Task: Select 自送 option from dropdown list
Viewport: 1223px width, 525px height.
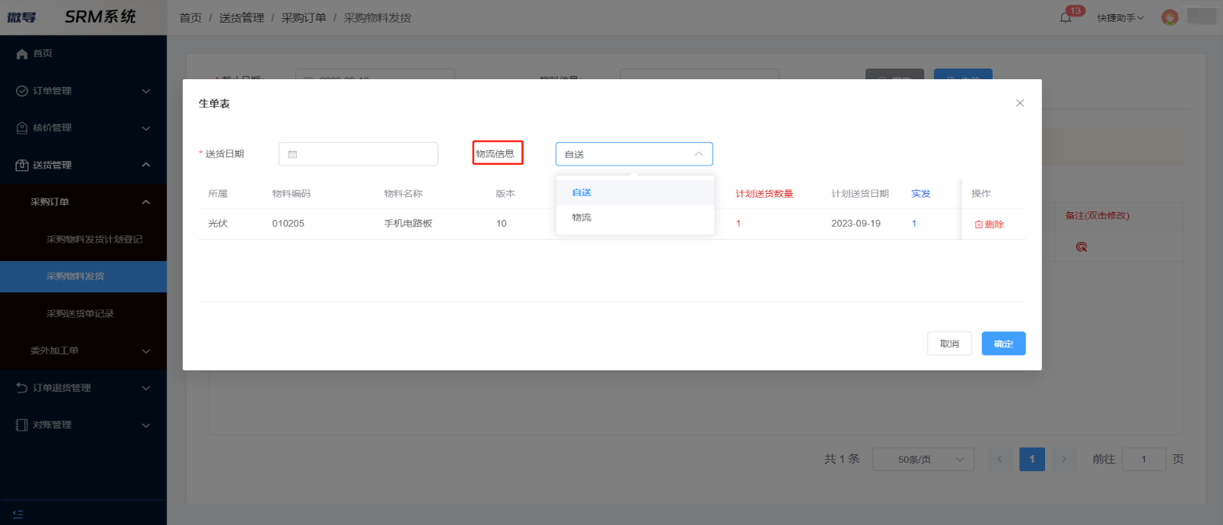Action: coord(582,192)
